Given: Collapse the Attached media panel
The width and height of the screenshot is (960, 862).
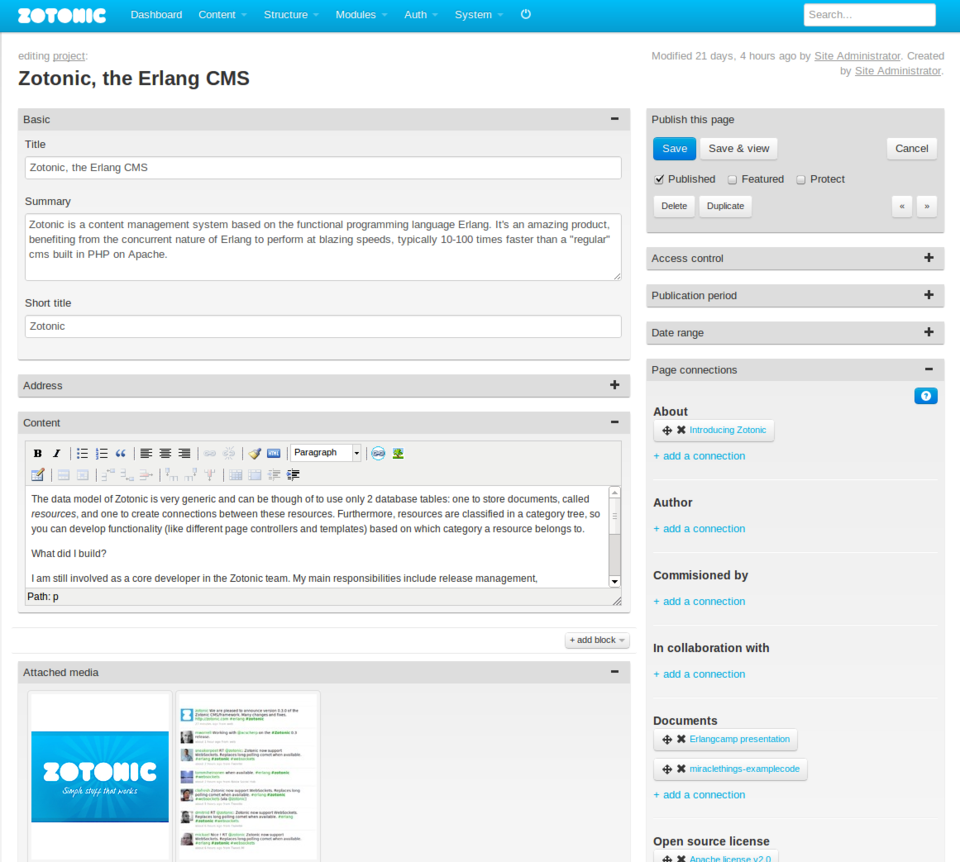Looking at the screenshot, I should click(615, 672).
